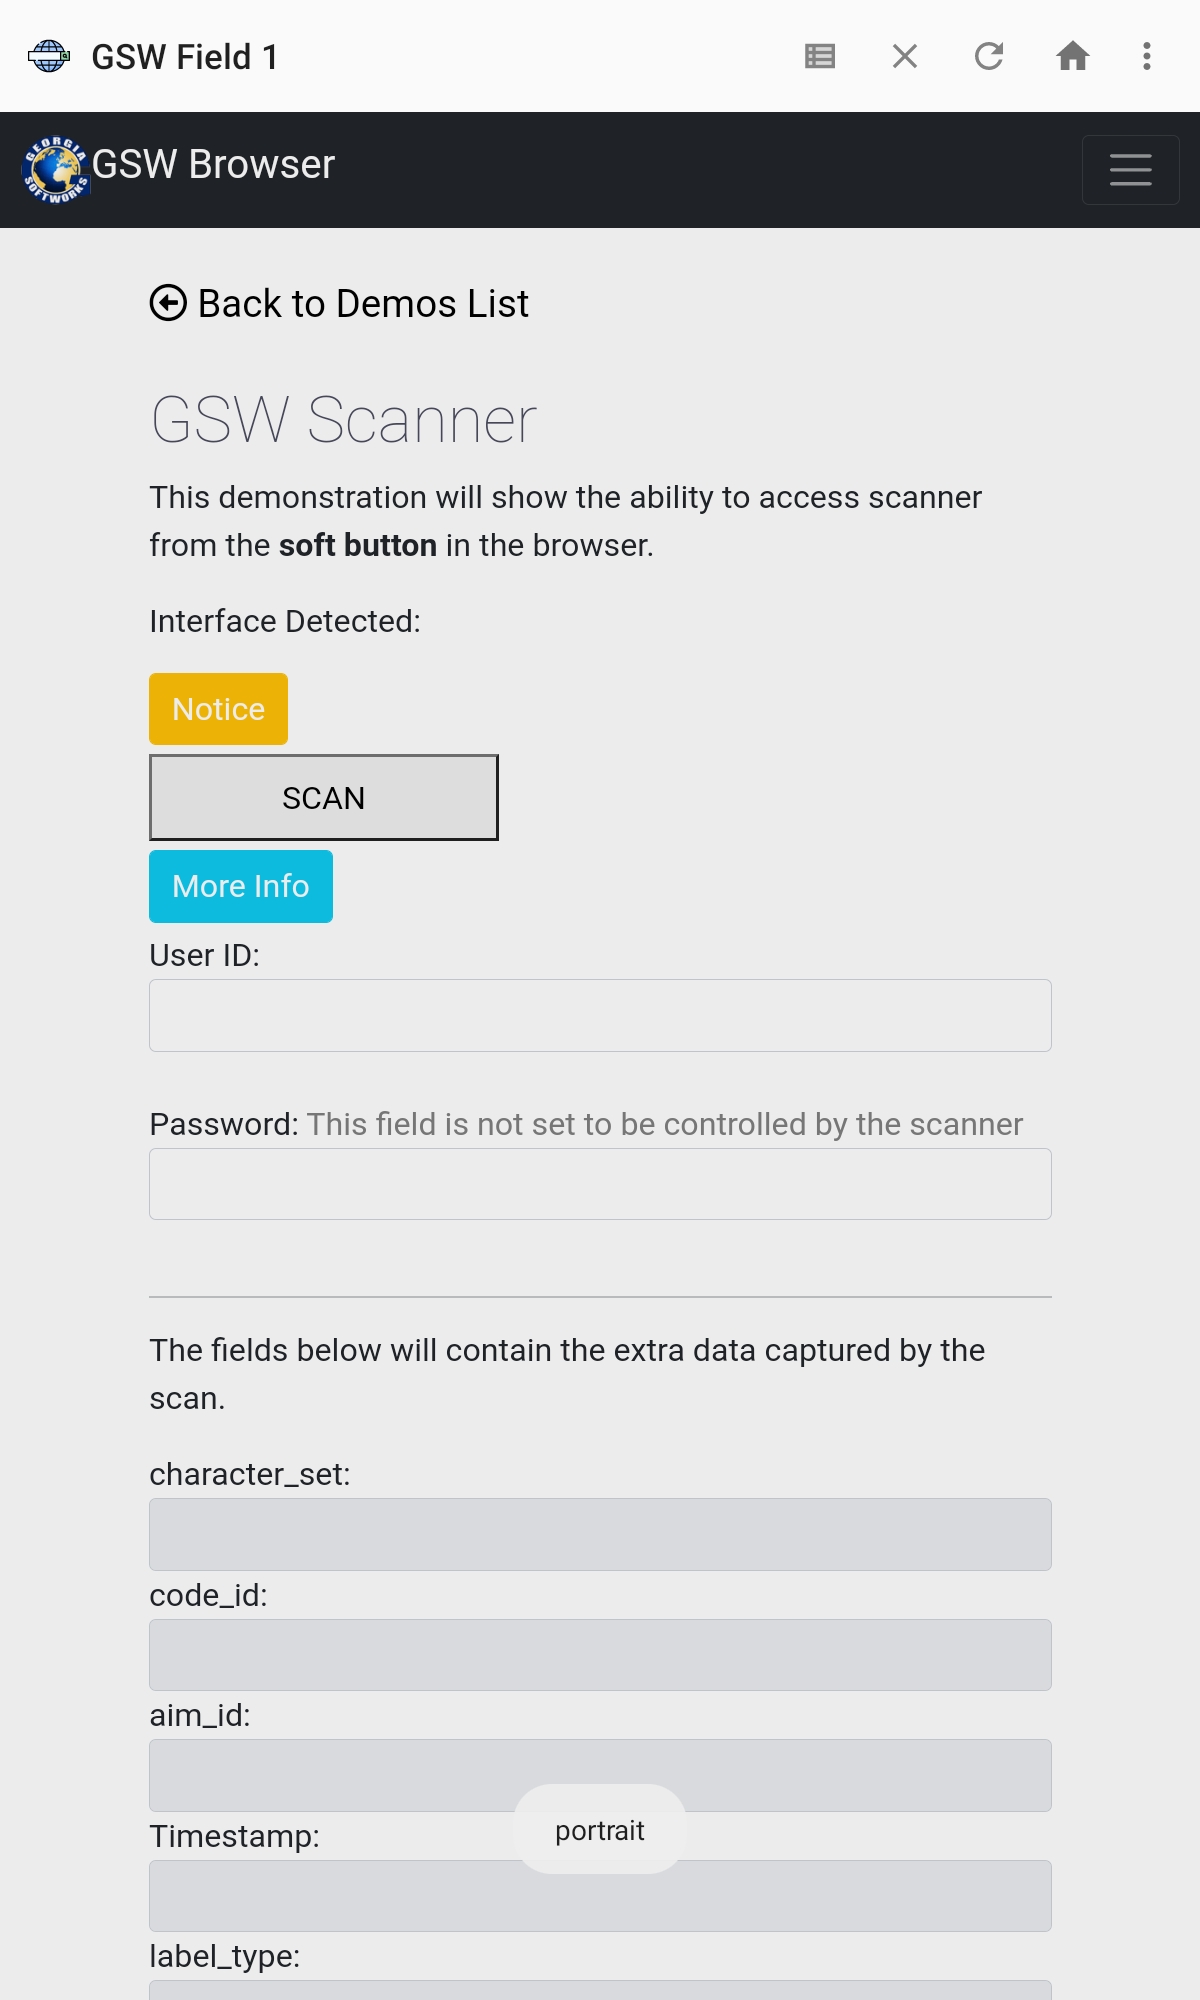Open the three-dot overflow menu
The width and height of the screenshot is (1200, 2000).
click(x=1147, y=56)
